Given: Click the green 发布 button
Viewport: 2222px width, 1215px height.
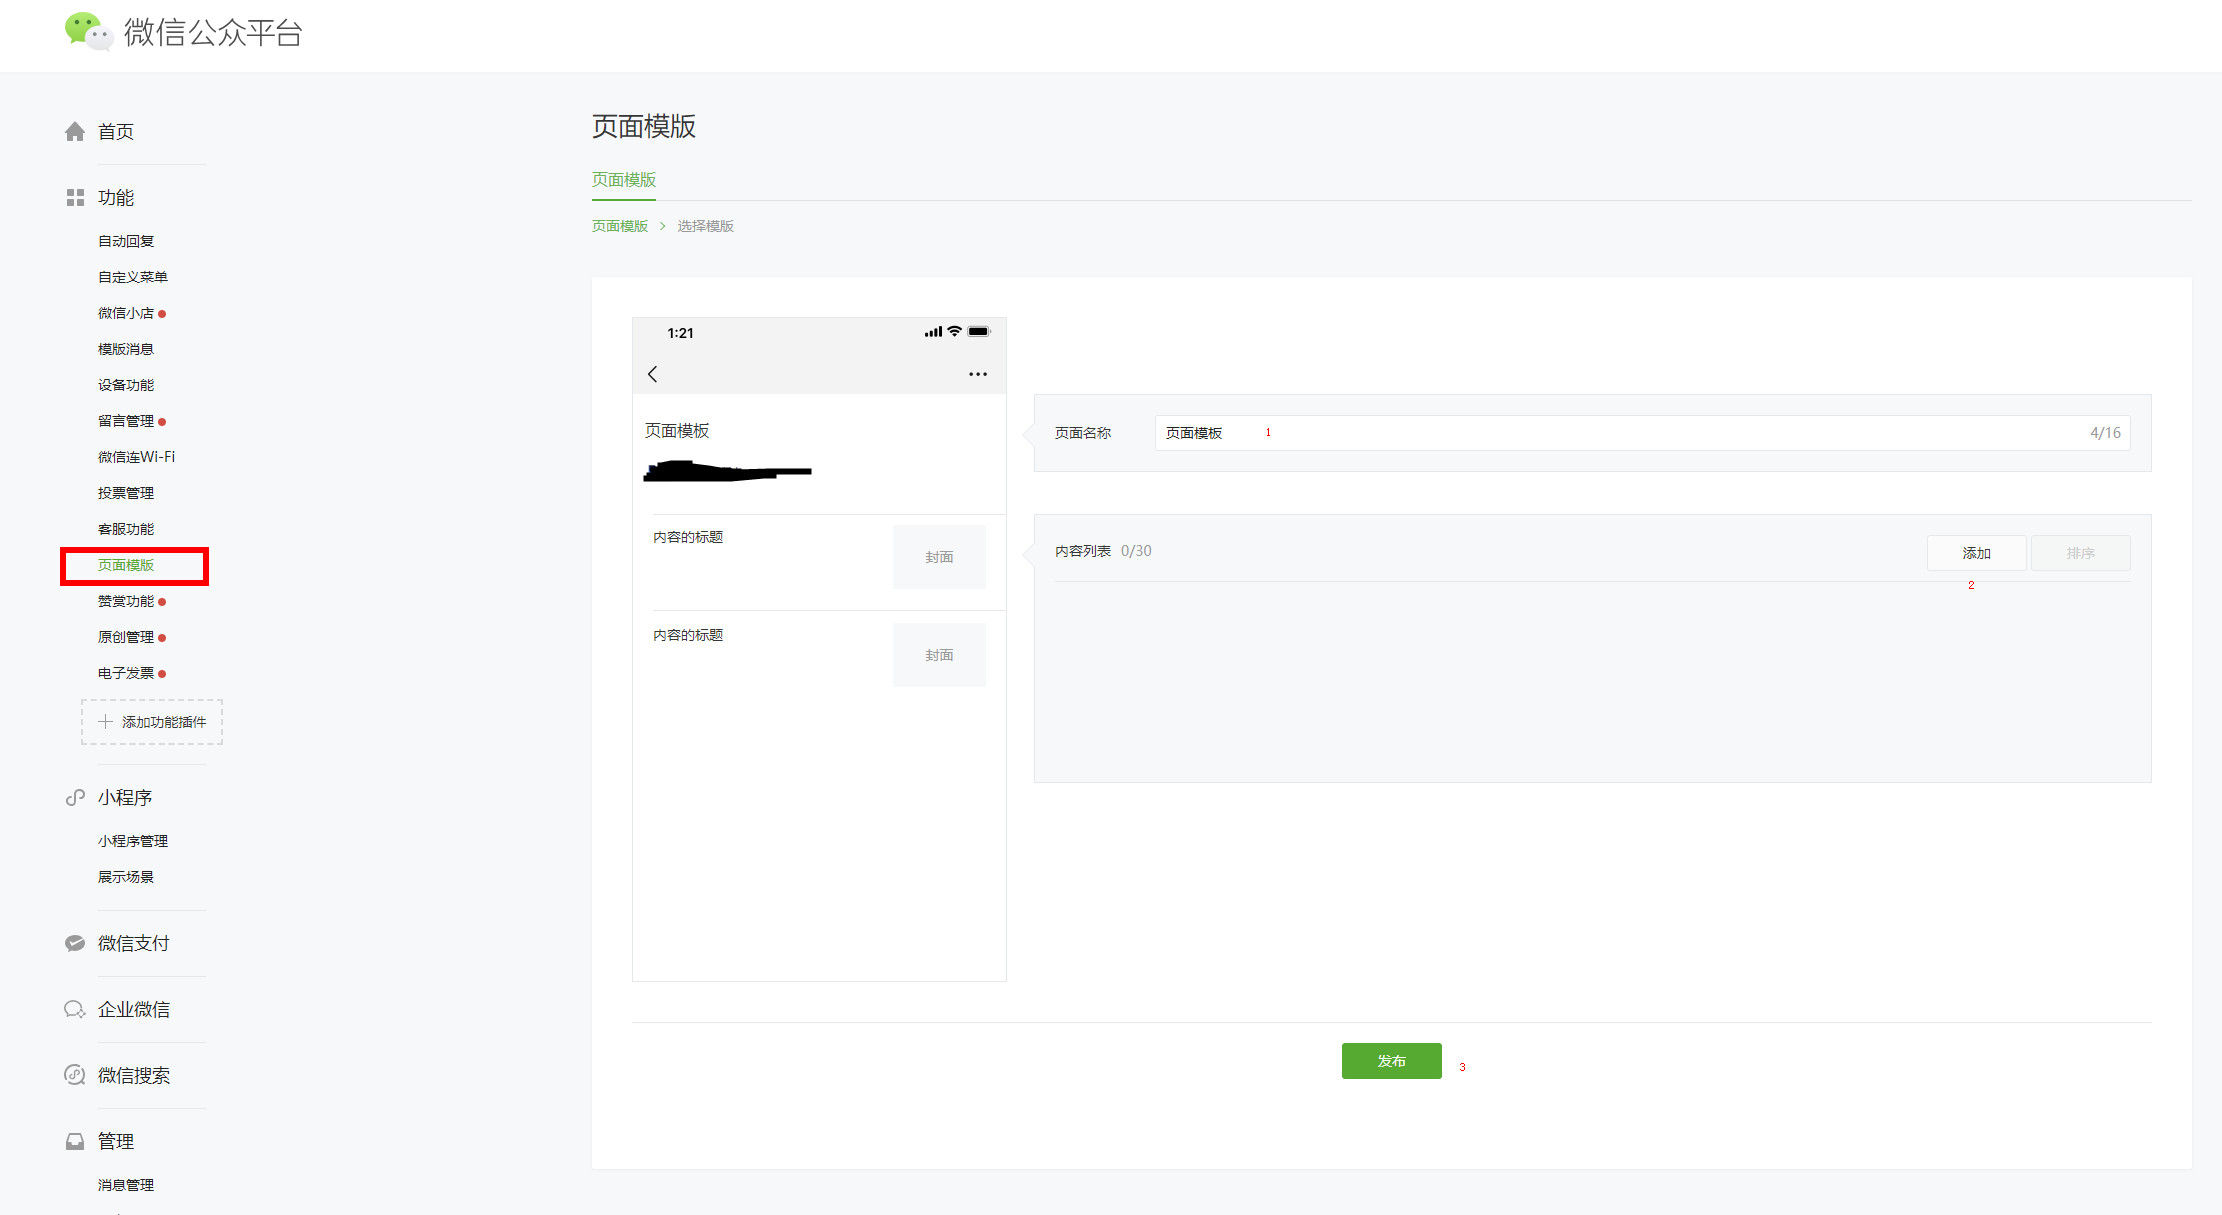Looking at the screenshot, I should [1391, 1061].
